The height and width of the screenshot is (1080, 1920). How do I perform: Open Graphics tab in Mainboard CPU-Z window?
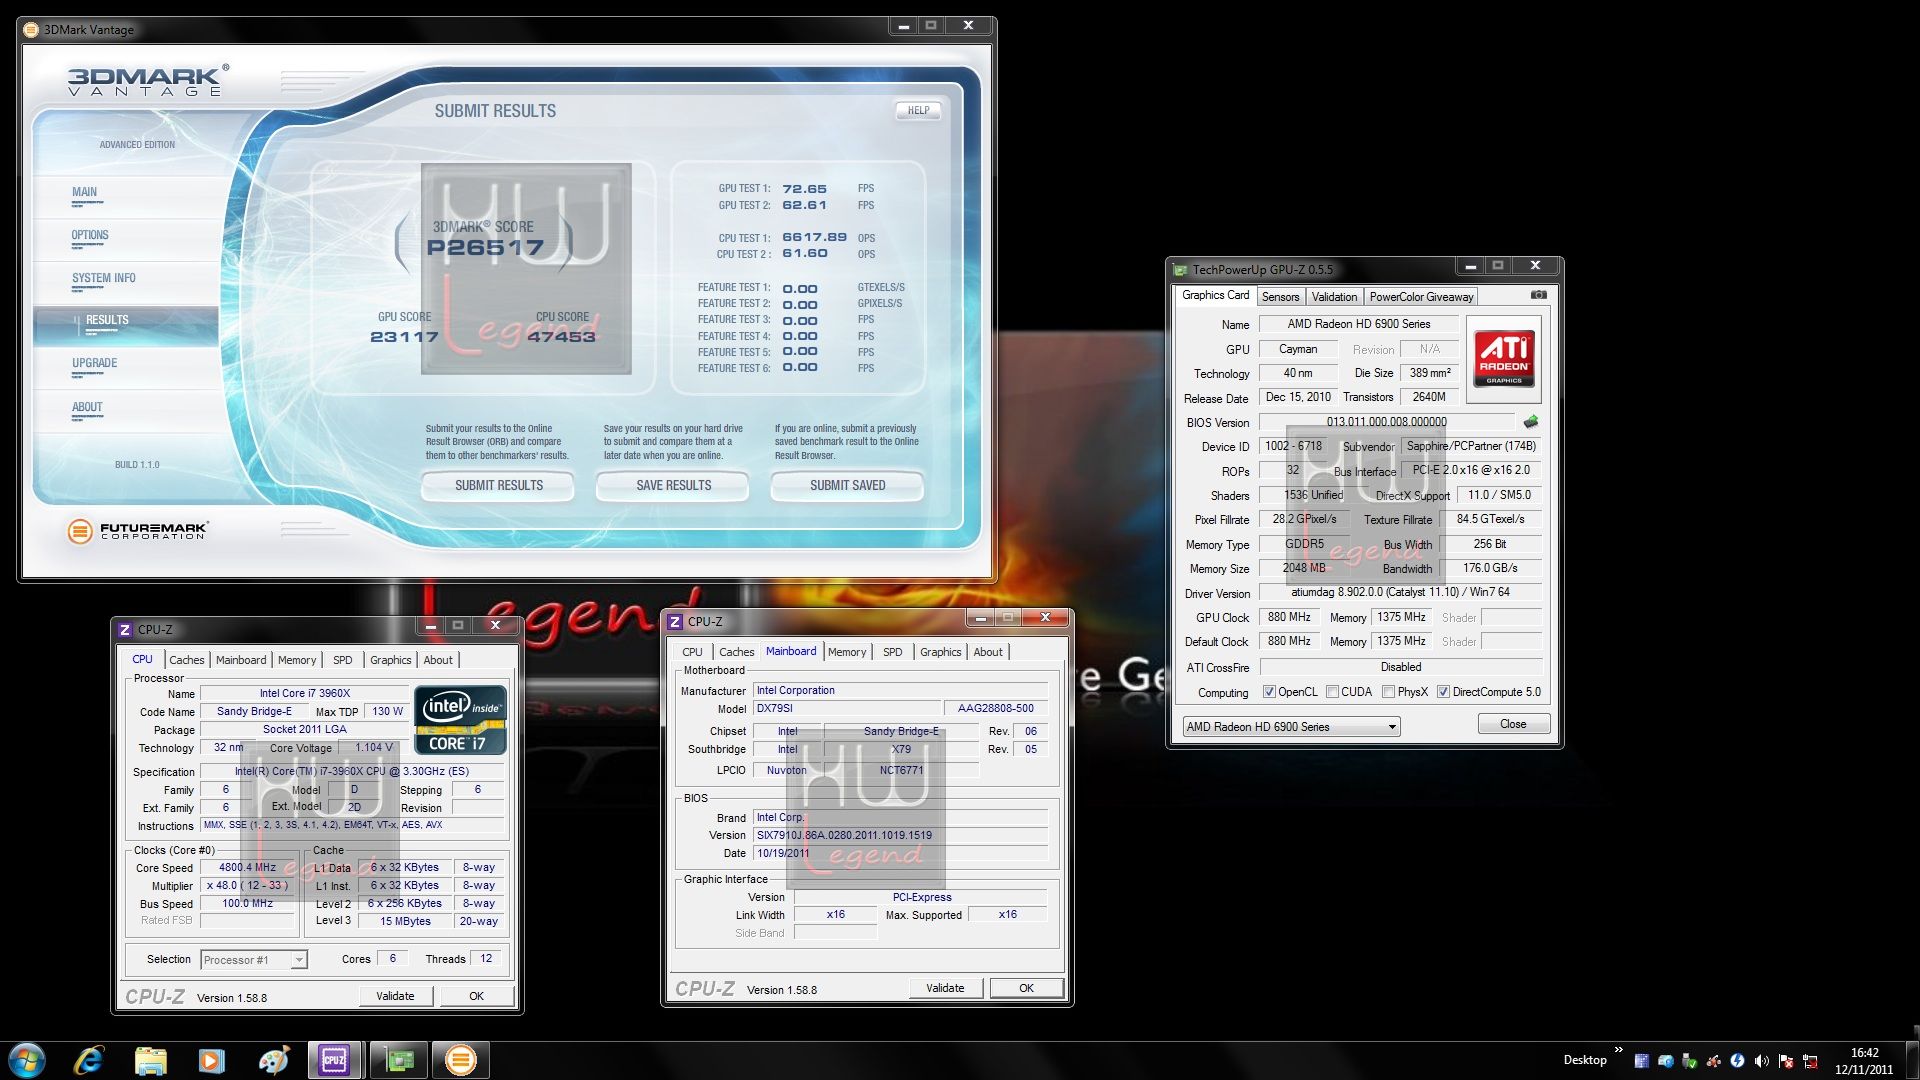[x=940, y=652]
